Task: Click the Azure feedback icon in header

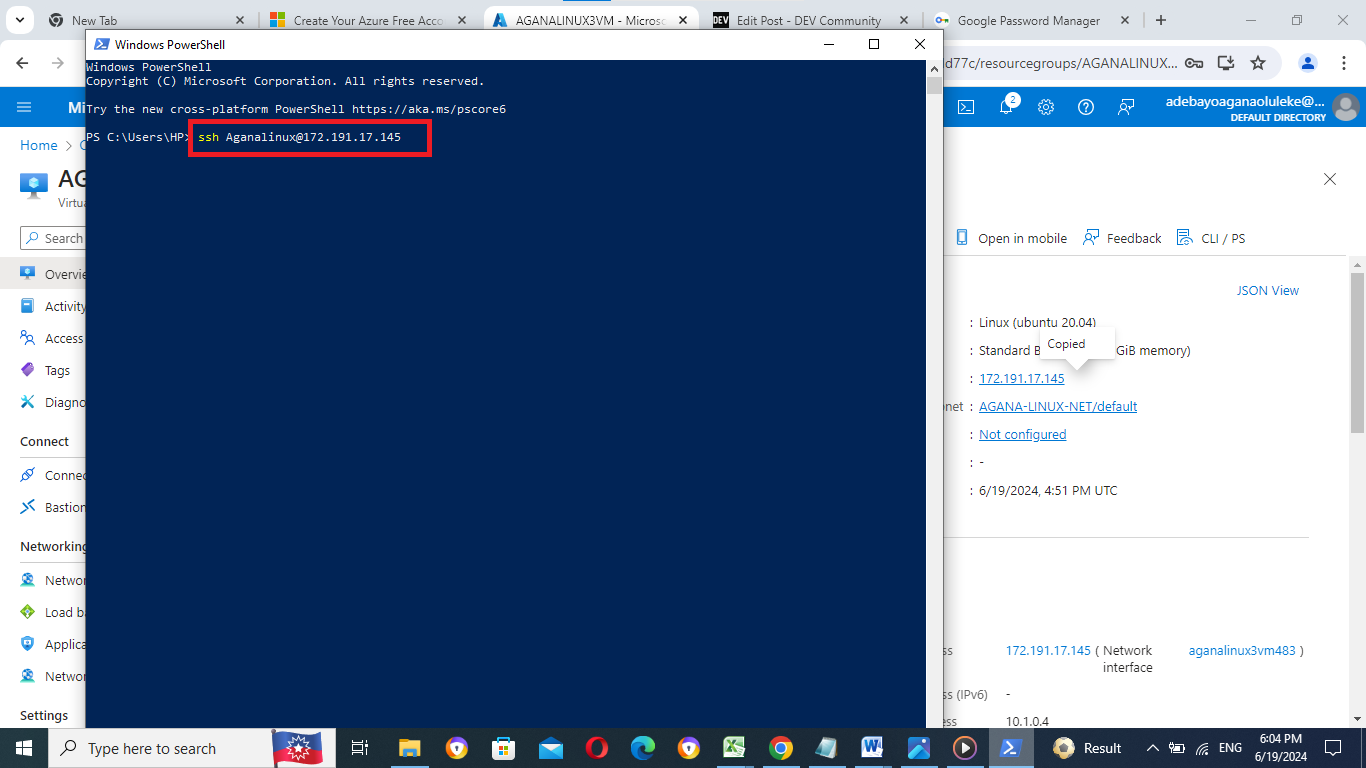Action: click(x=1126, y=107)
